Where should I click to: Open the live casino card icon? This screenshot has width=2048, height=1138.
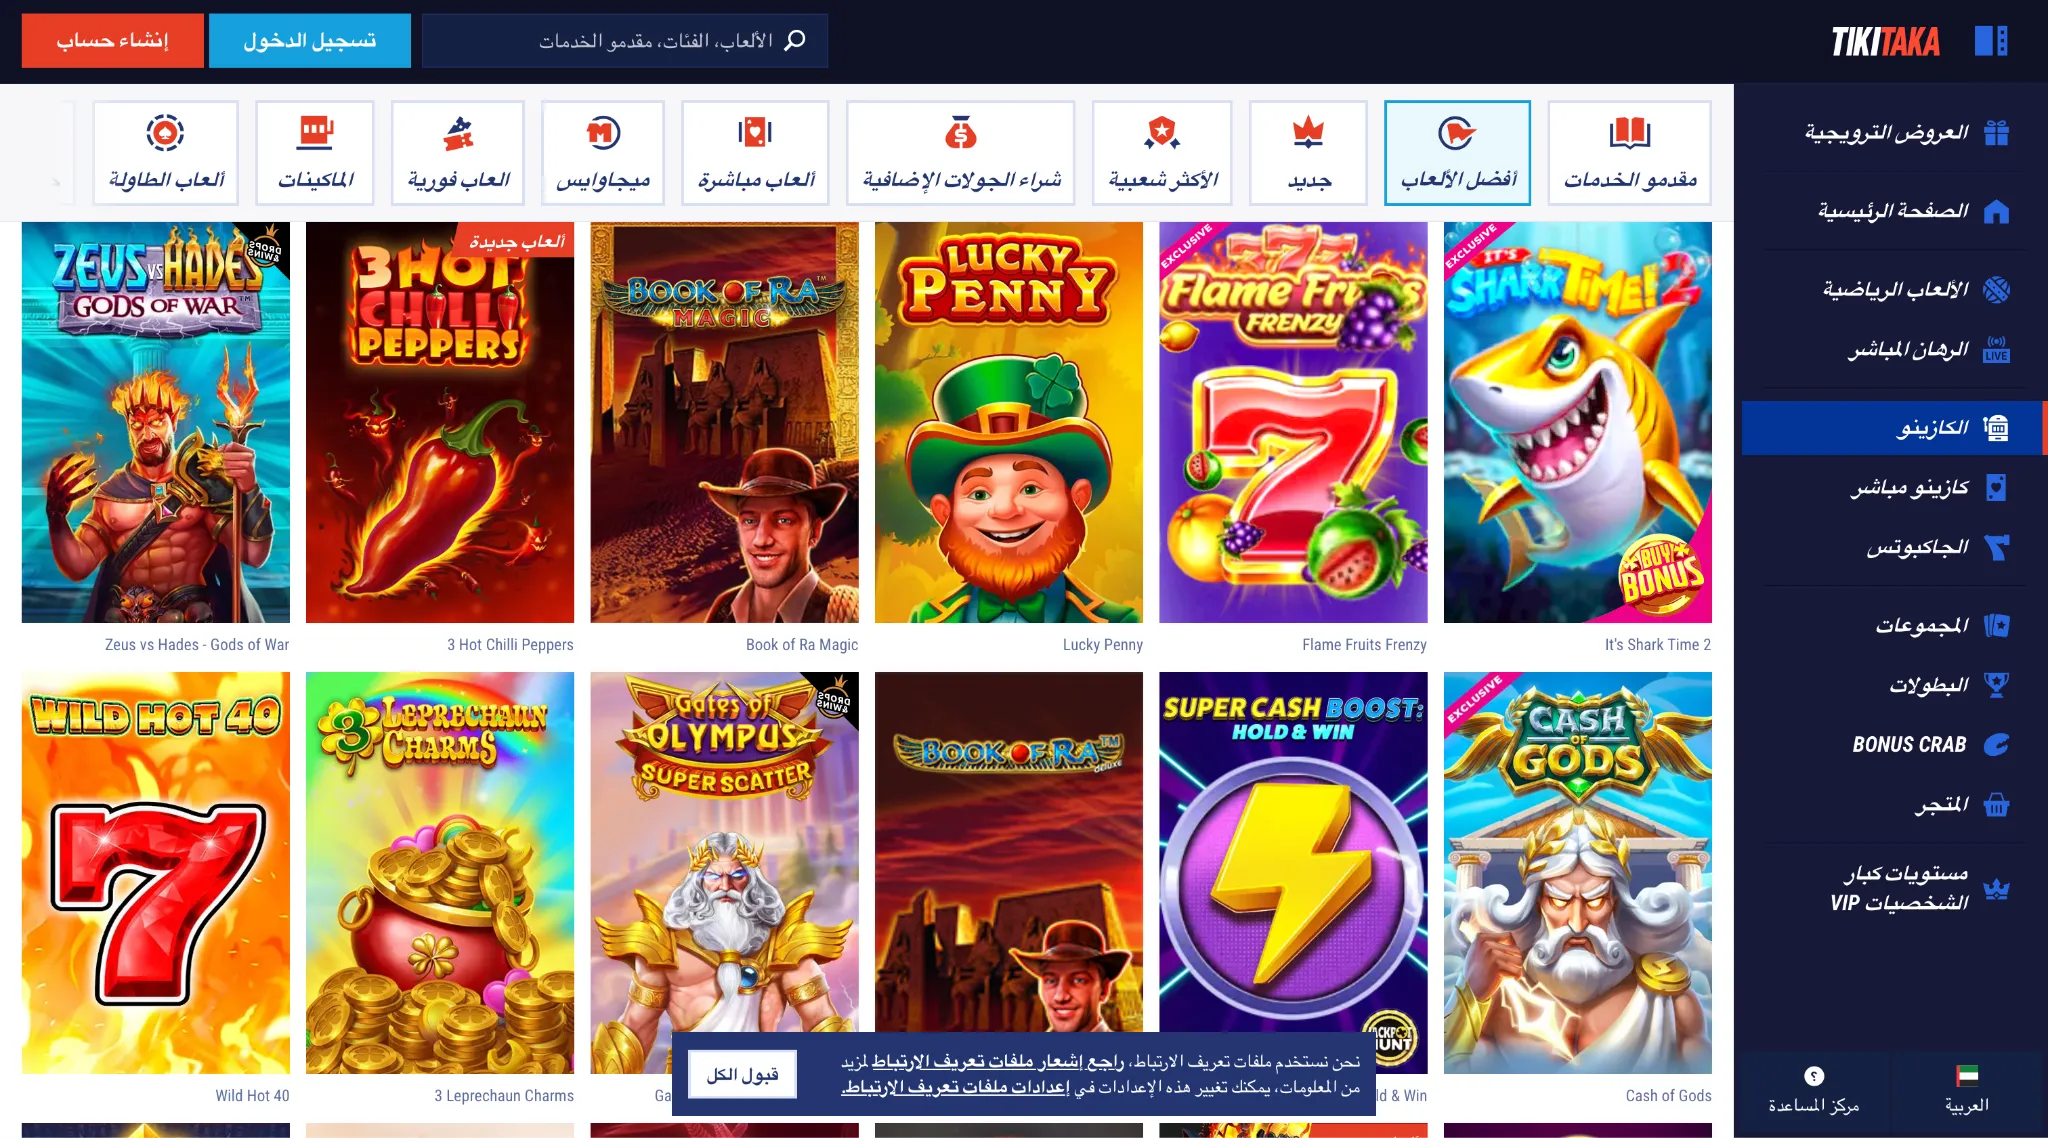tap(1996, 487)
